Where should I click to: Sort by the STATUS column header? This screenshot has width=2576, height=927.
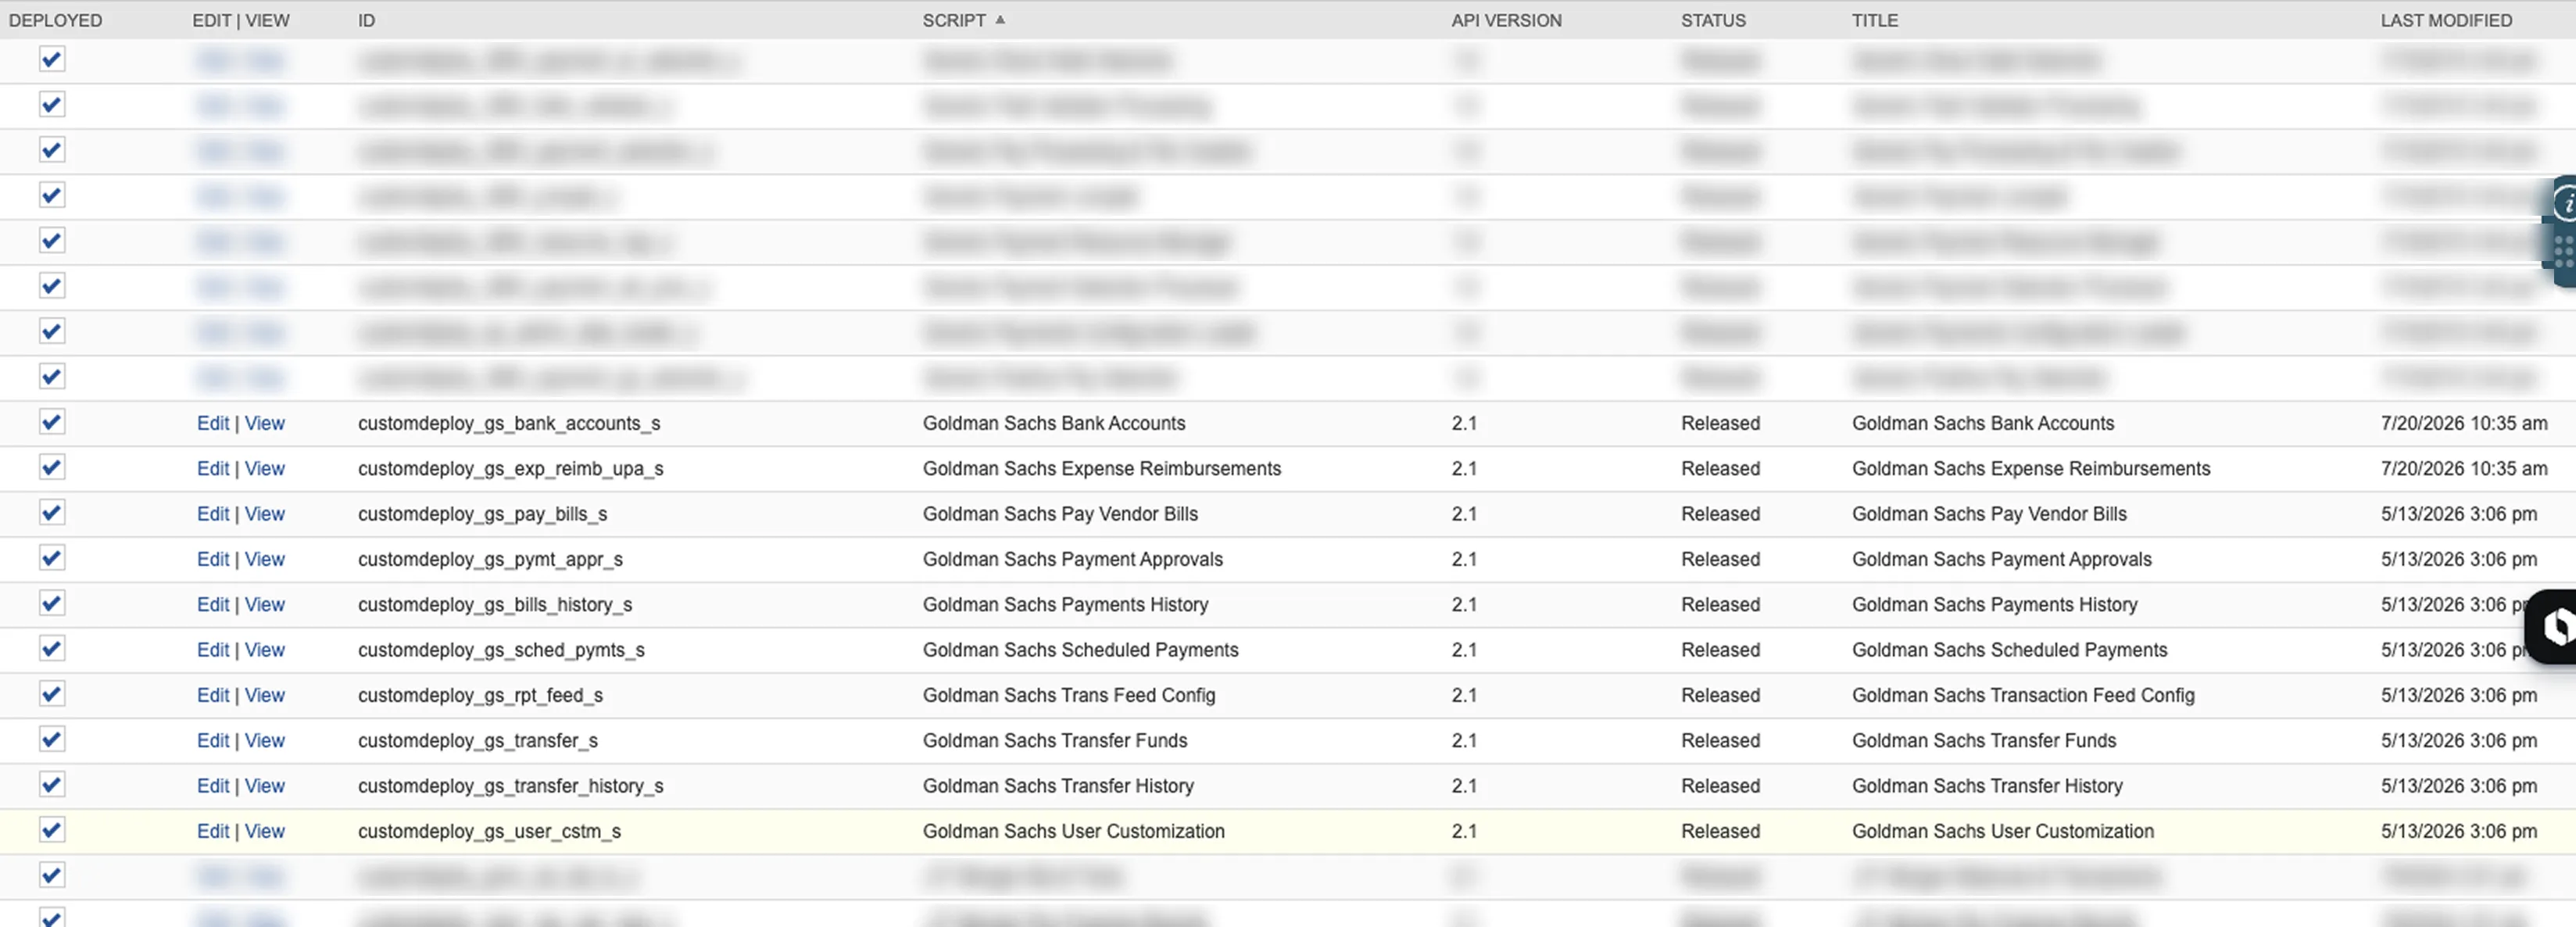click(1713, 20)
